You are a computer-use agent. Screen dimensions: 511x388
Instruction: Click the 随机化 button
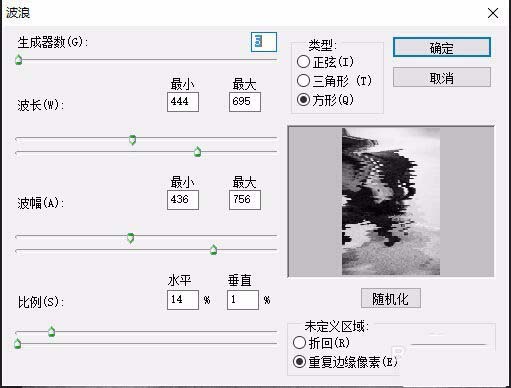[391, 298]
